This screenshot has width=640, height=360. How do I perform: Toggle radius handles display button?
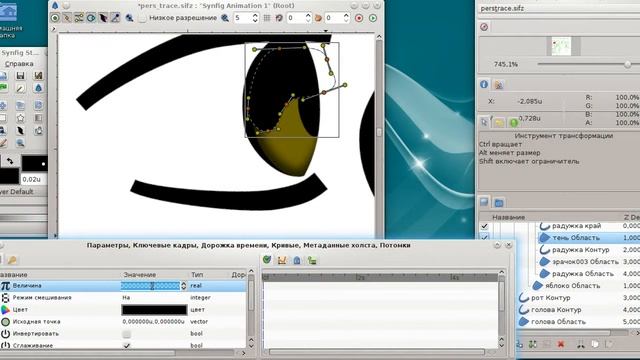pyautogui.click(x=91, y=18)
